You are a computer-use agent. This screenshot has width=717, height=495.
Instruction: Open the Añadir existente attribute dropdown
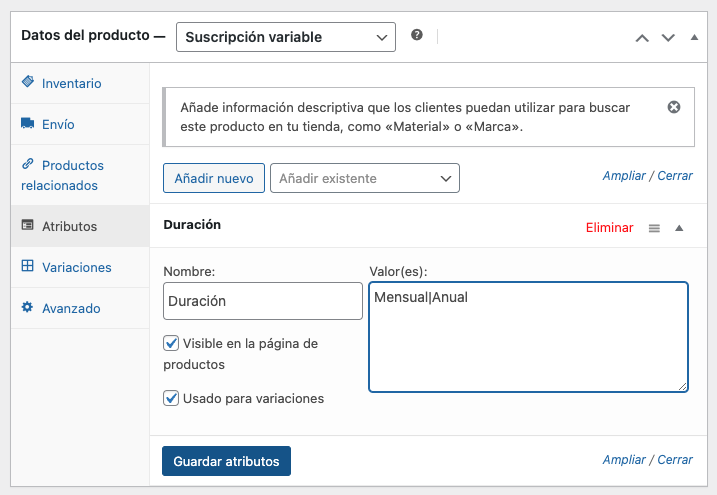click(364, 178)
